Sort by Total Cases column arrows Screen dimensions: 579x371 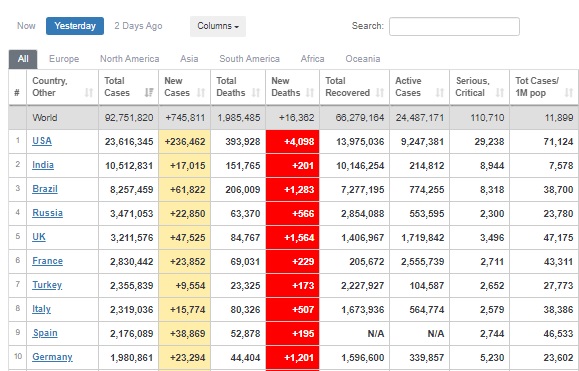[x=149, y=92]
